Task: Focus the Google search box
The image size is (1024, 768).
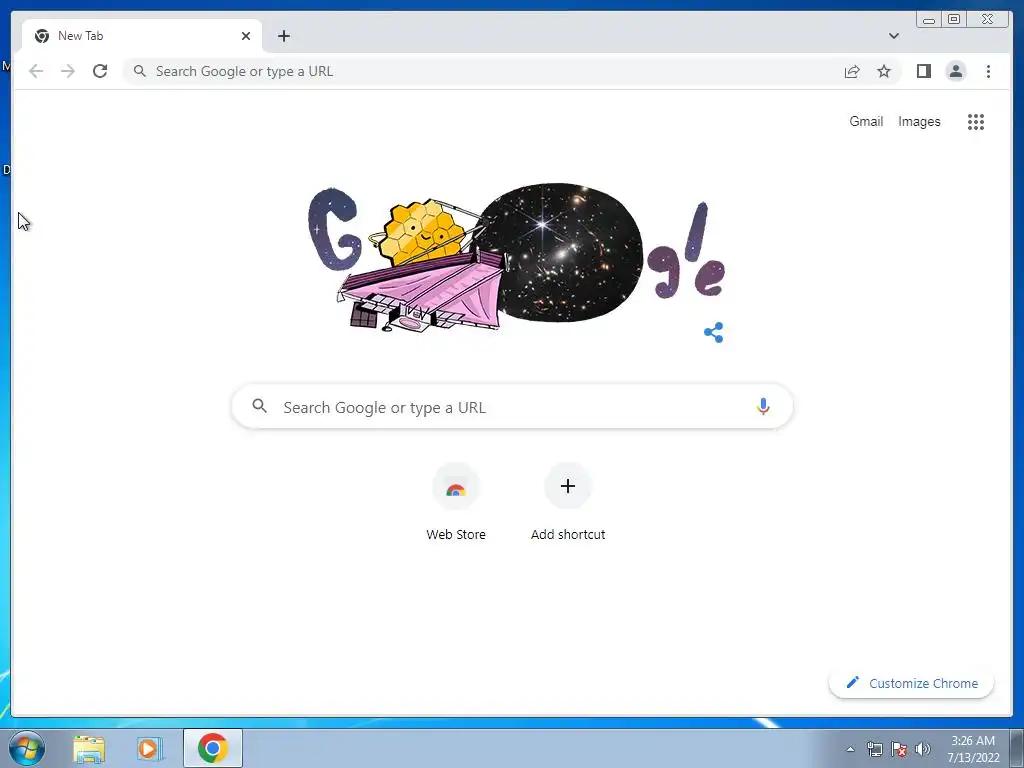Action: point(512,406)
